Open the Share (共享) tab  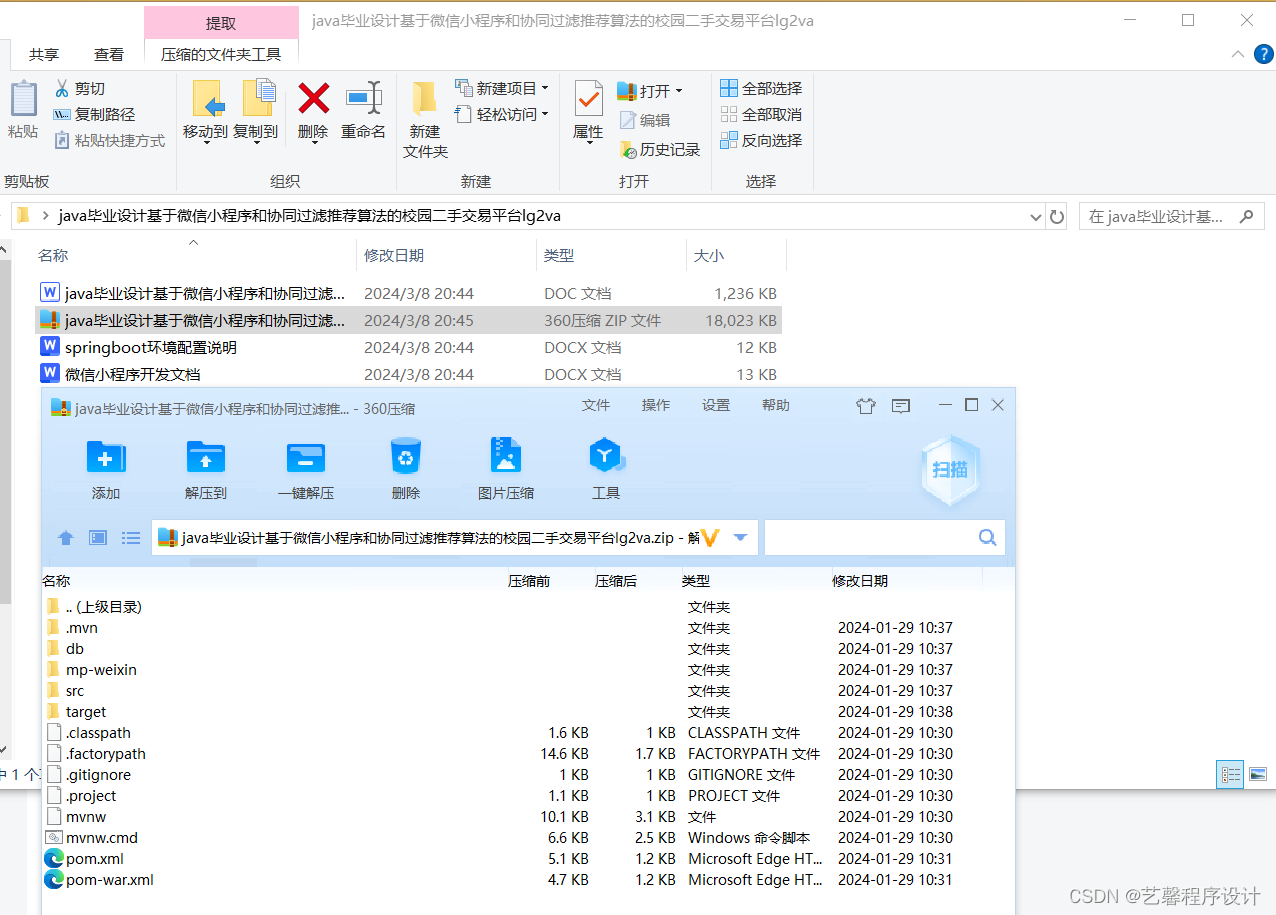44,55
